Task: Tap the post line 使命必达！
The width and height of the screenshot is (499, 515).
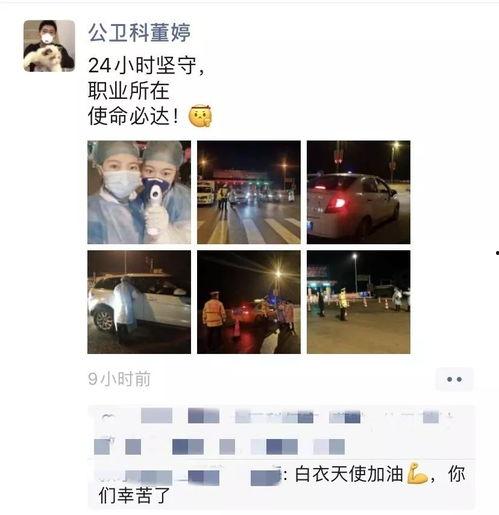Action: pyautogui.click(x=134, y=116)
